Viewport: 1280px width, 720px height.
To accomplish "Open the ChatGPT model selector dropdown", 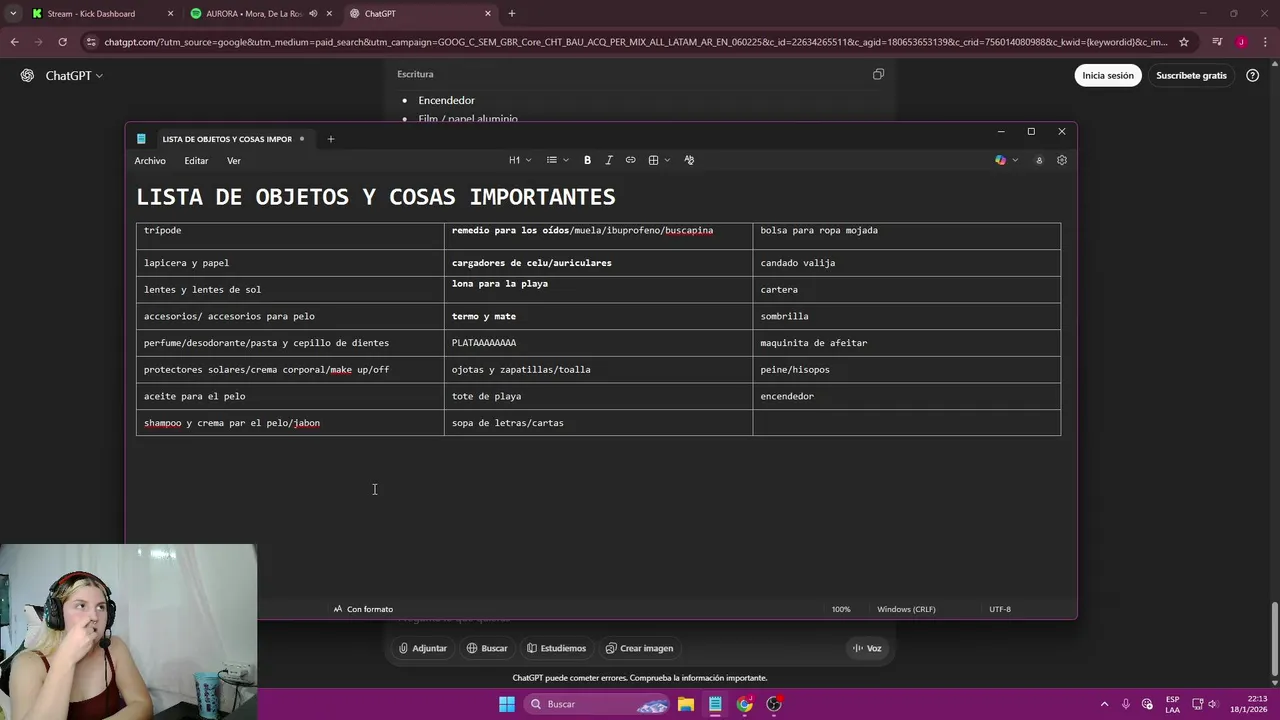I will click(74, 76).
